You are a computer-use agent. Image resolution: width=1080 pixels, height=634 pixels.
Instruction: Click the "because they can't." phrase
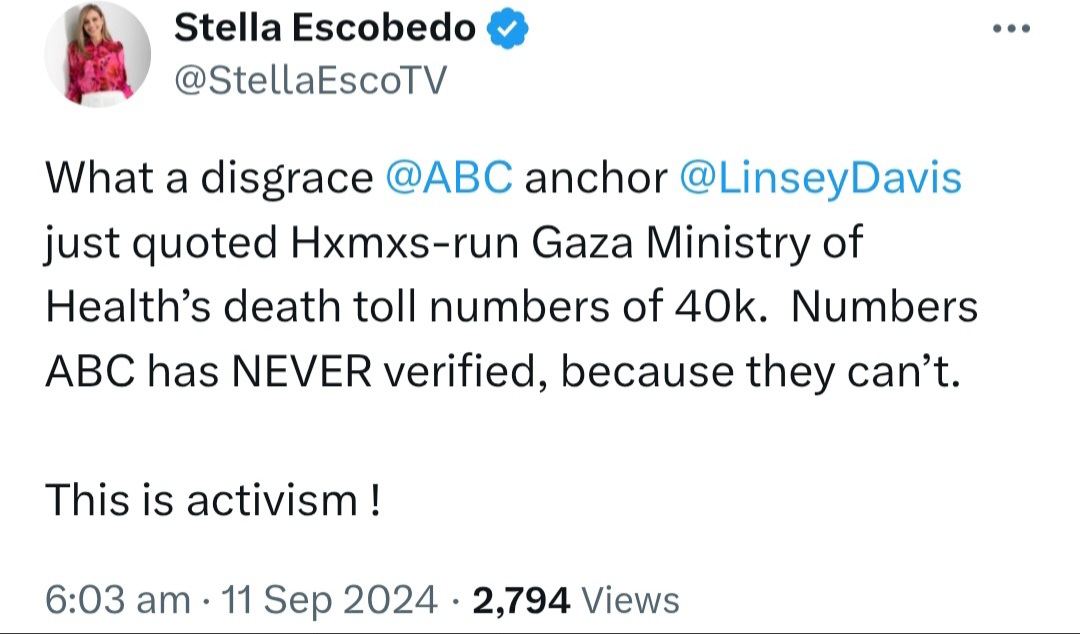[x=760, y=371]
